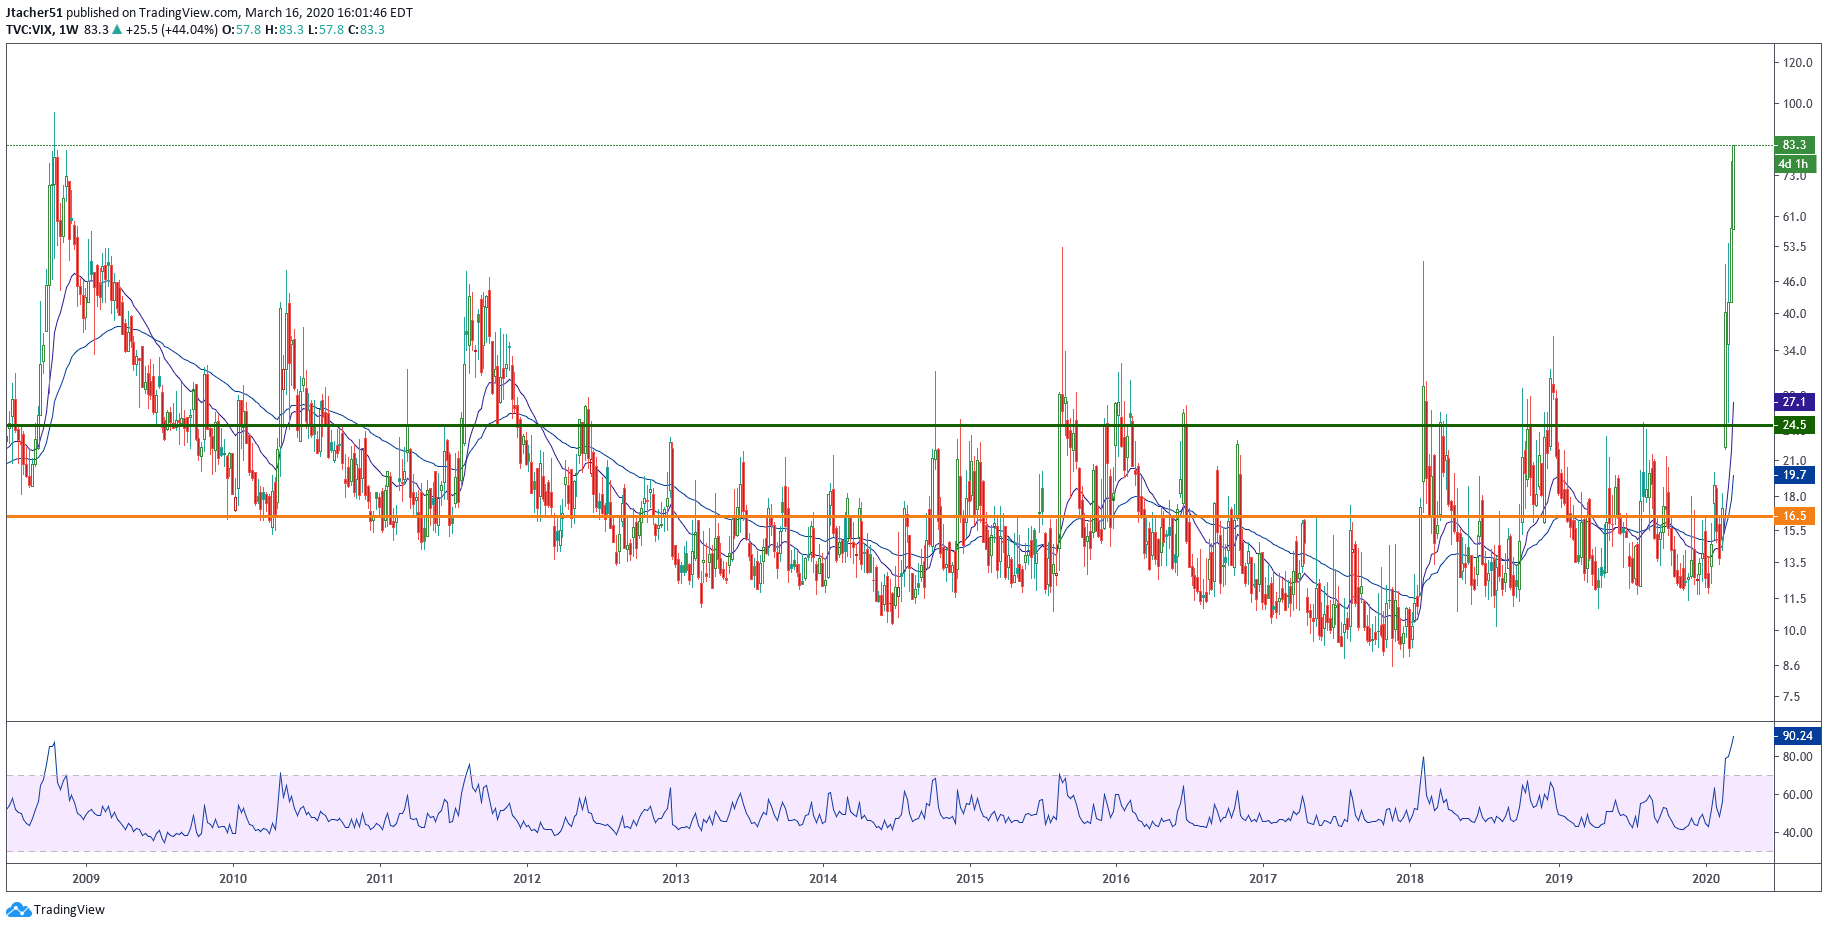Click the 40.0 price axis label
This screenshot has width=1828, height=928.
point(1795,314)
